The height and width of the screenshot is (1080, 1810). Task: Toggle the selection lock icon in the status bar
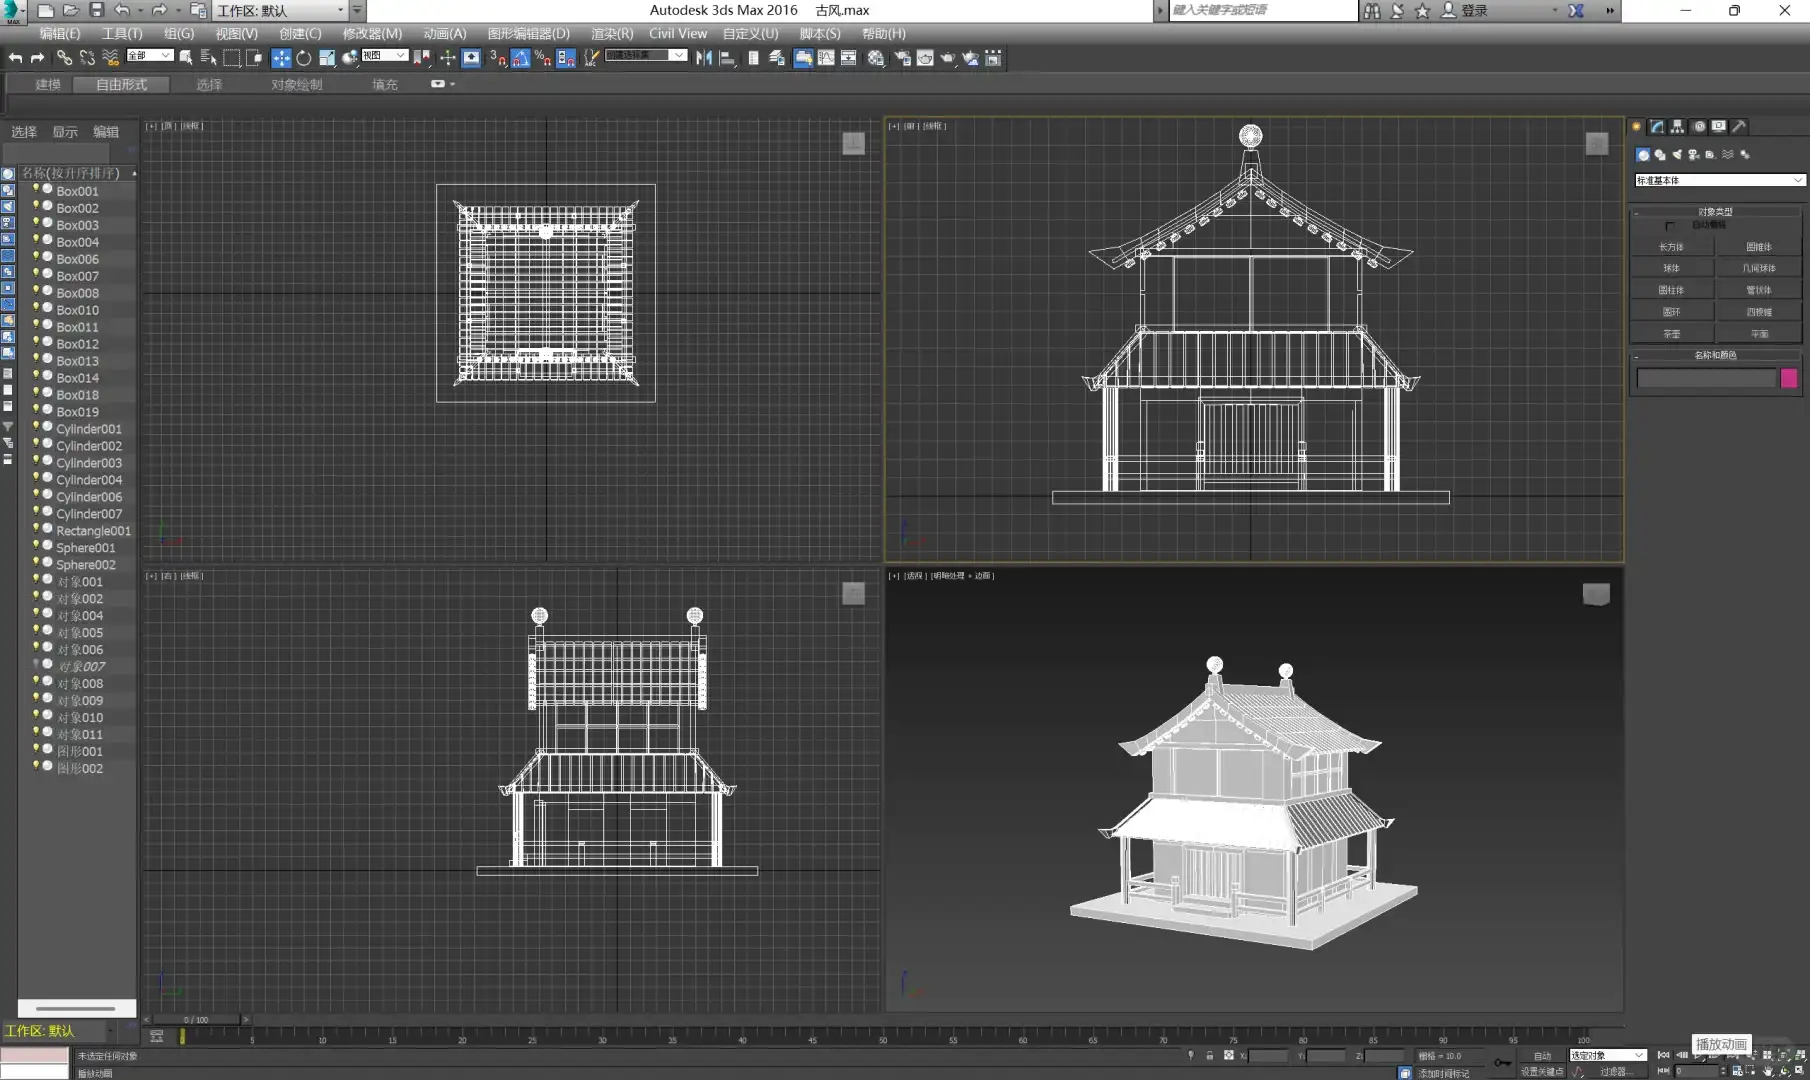click(x=1209, y=1055)
